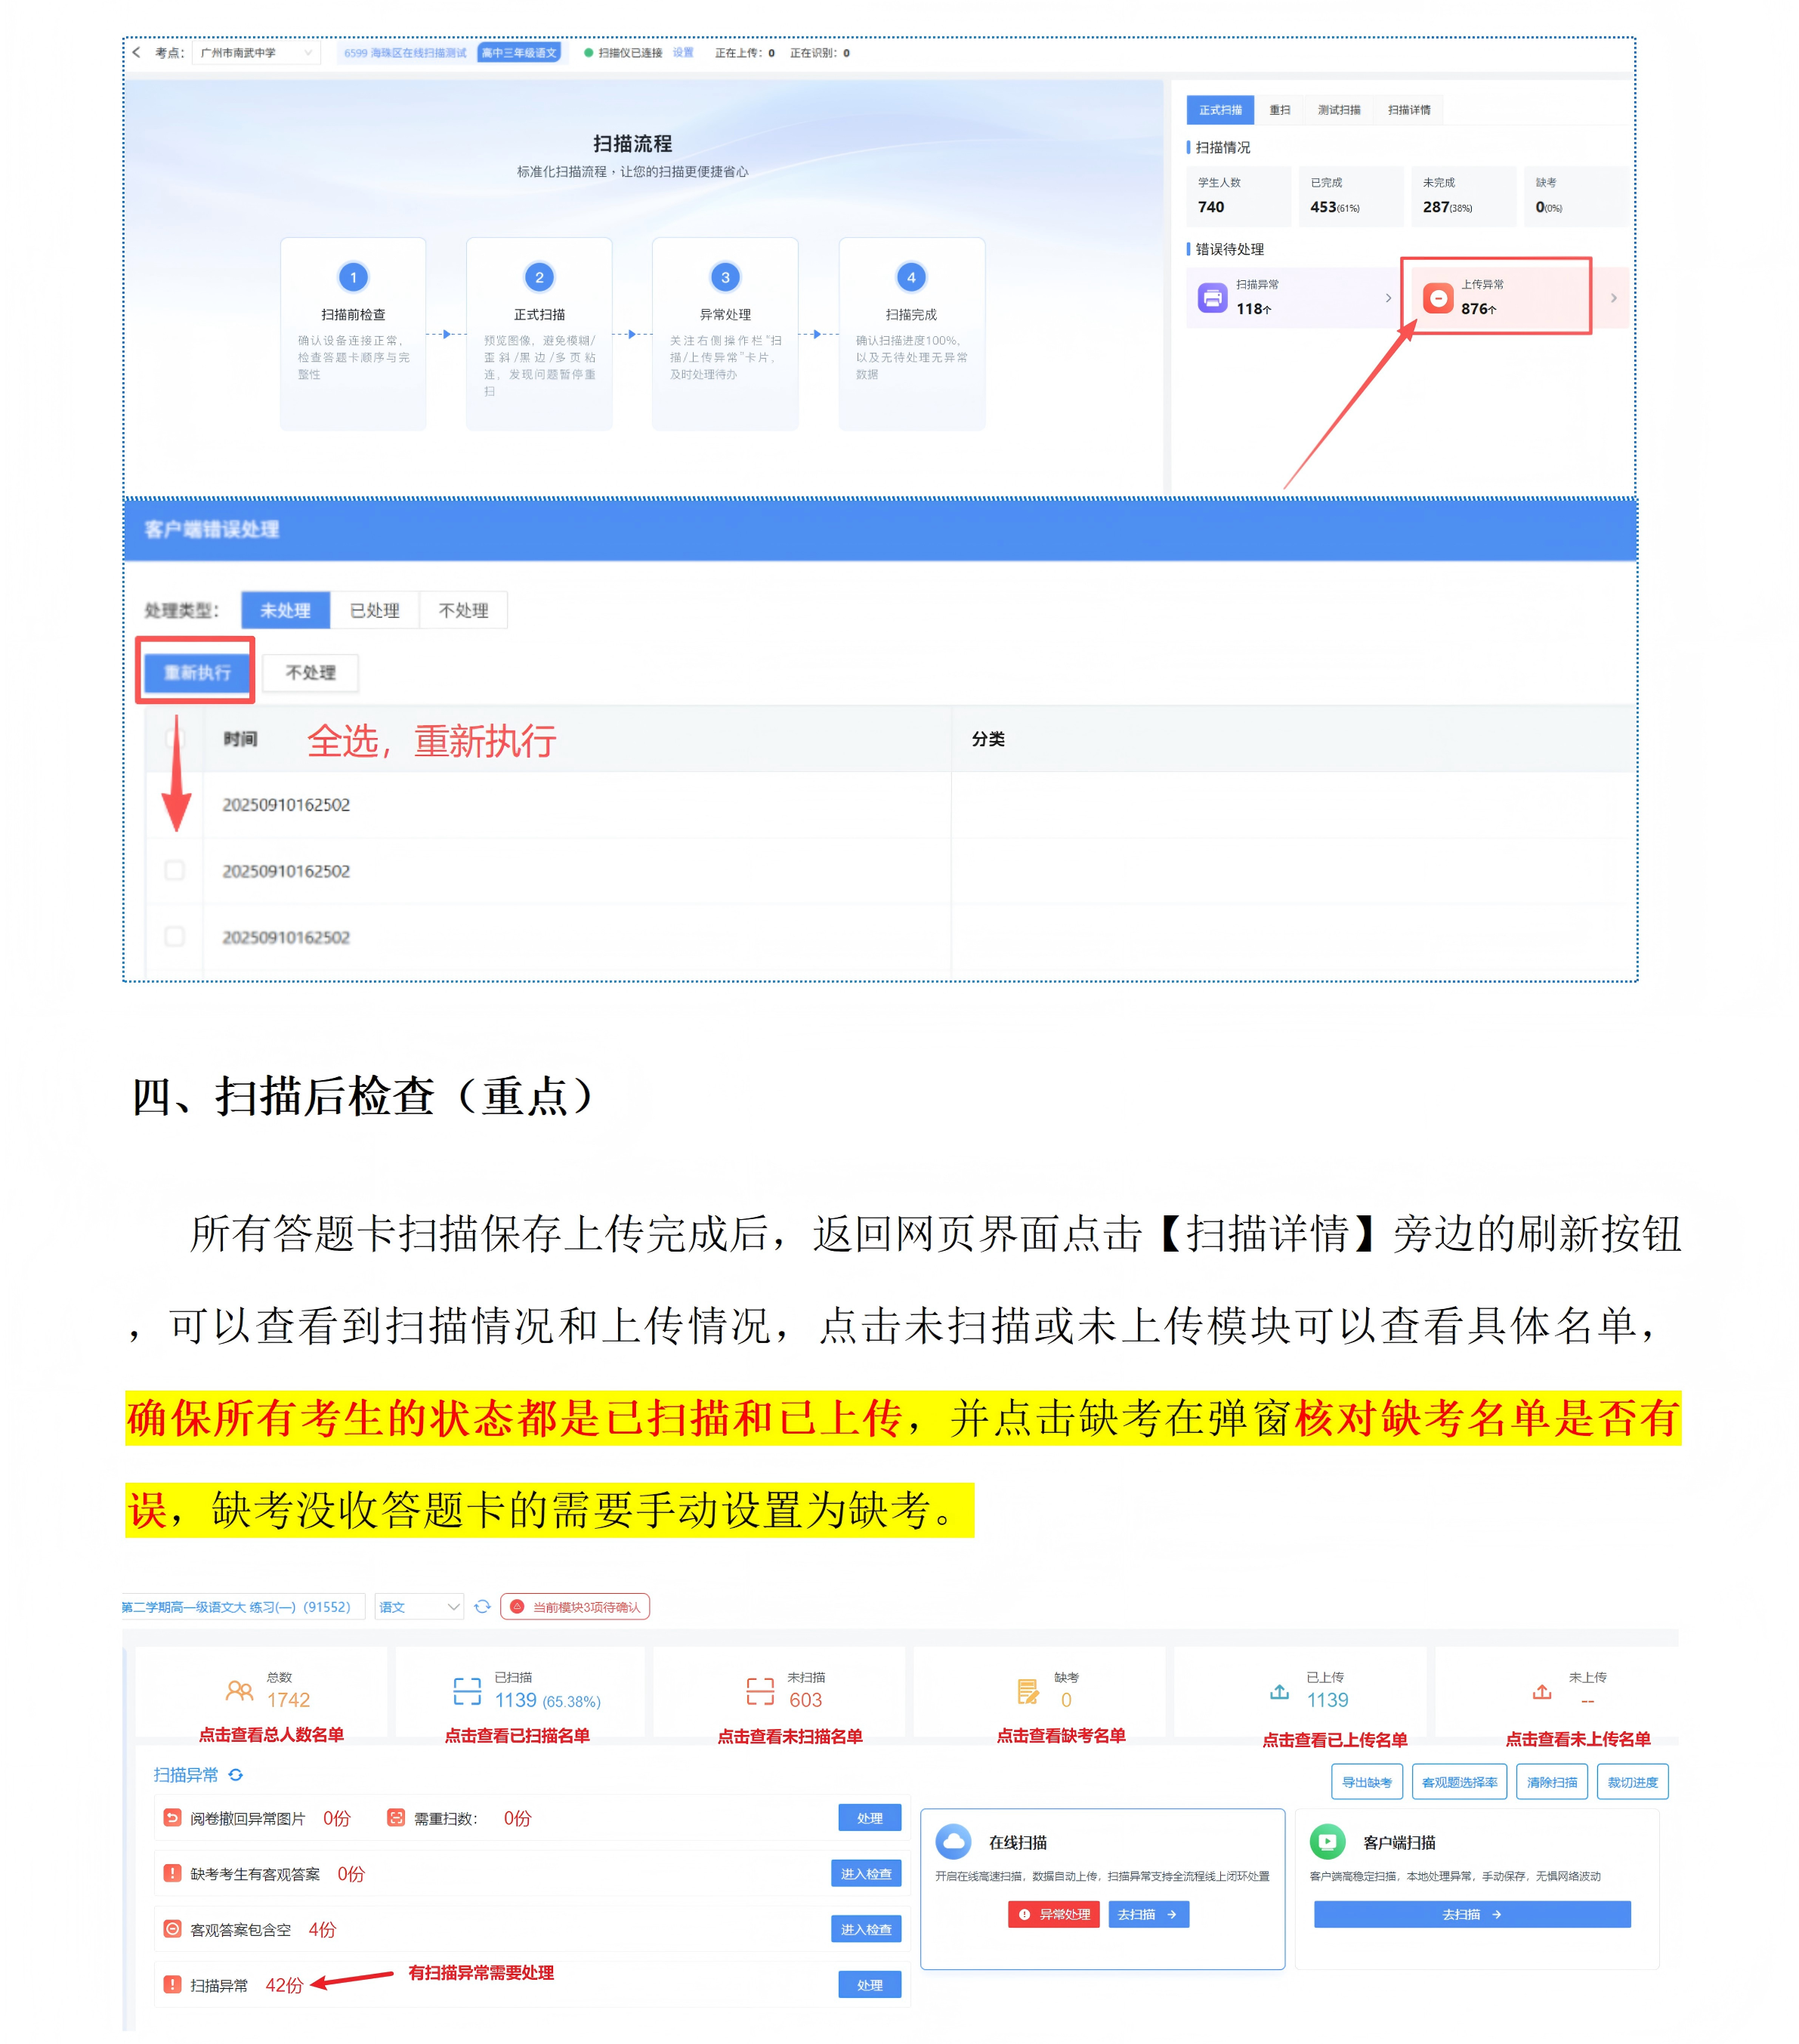Click the 客户端扫描 green icon
The image size is (1799, 2044).
coord(1327,1841)
